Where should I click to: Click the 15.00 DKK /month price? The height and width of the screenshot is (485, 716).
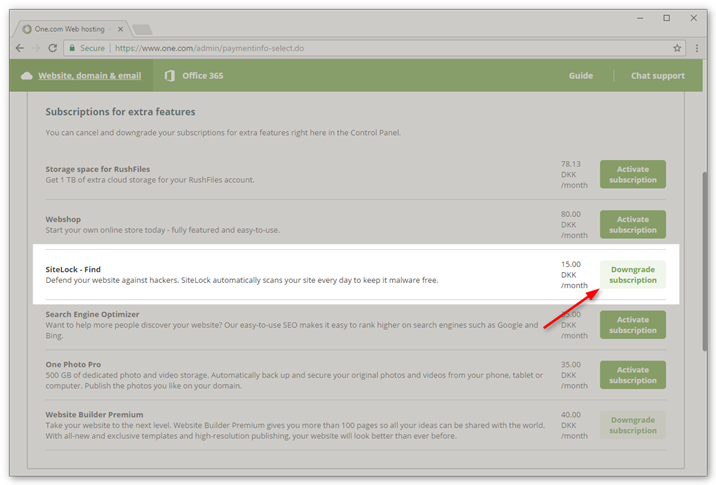574,275
